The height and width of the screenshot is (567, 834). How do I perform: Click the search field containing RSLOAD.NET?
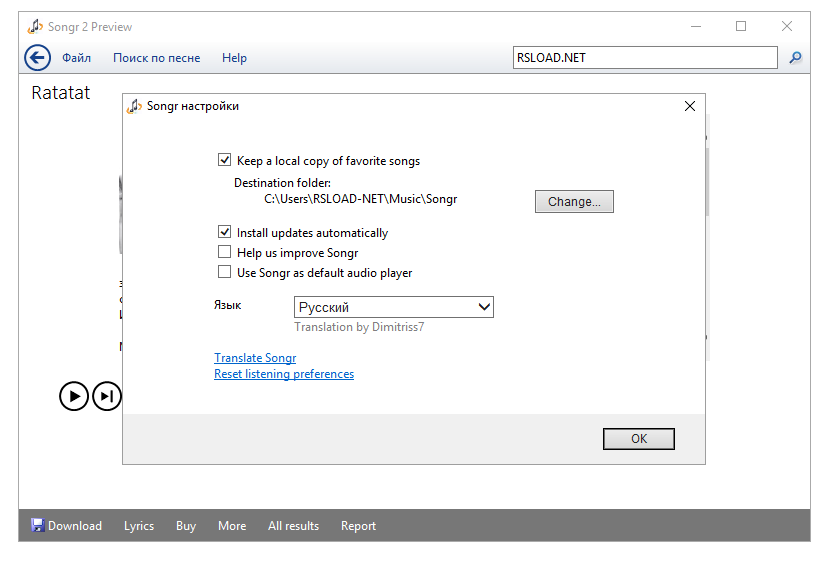tap(645, 57)
